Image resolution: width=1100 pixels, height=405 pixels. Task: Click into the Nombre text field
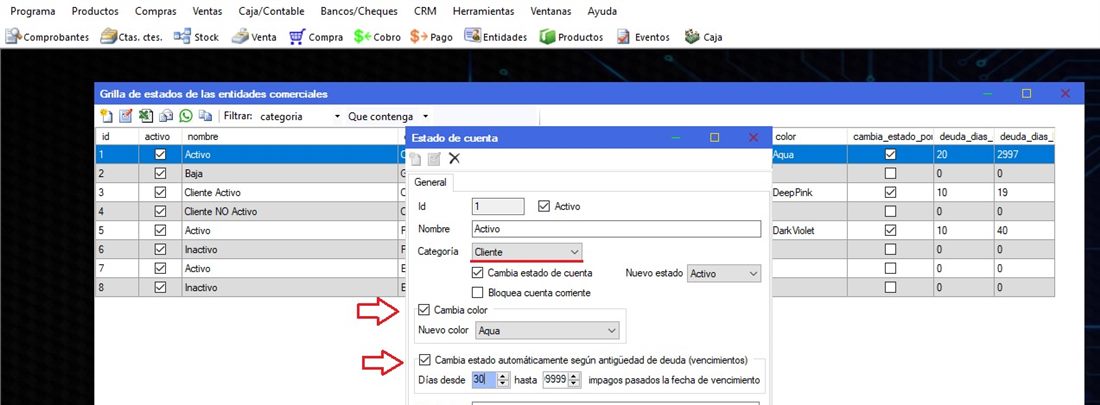coord(616,229)
